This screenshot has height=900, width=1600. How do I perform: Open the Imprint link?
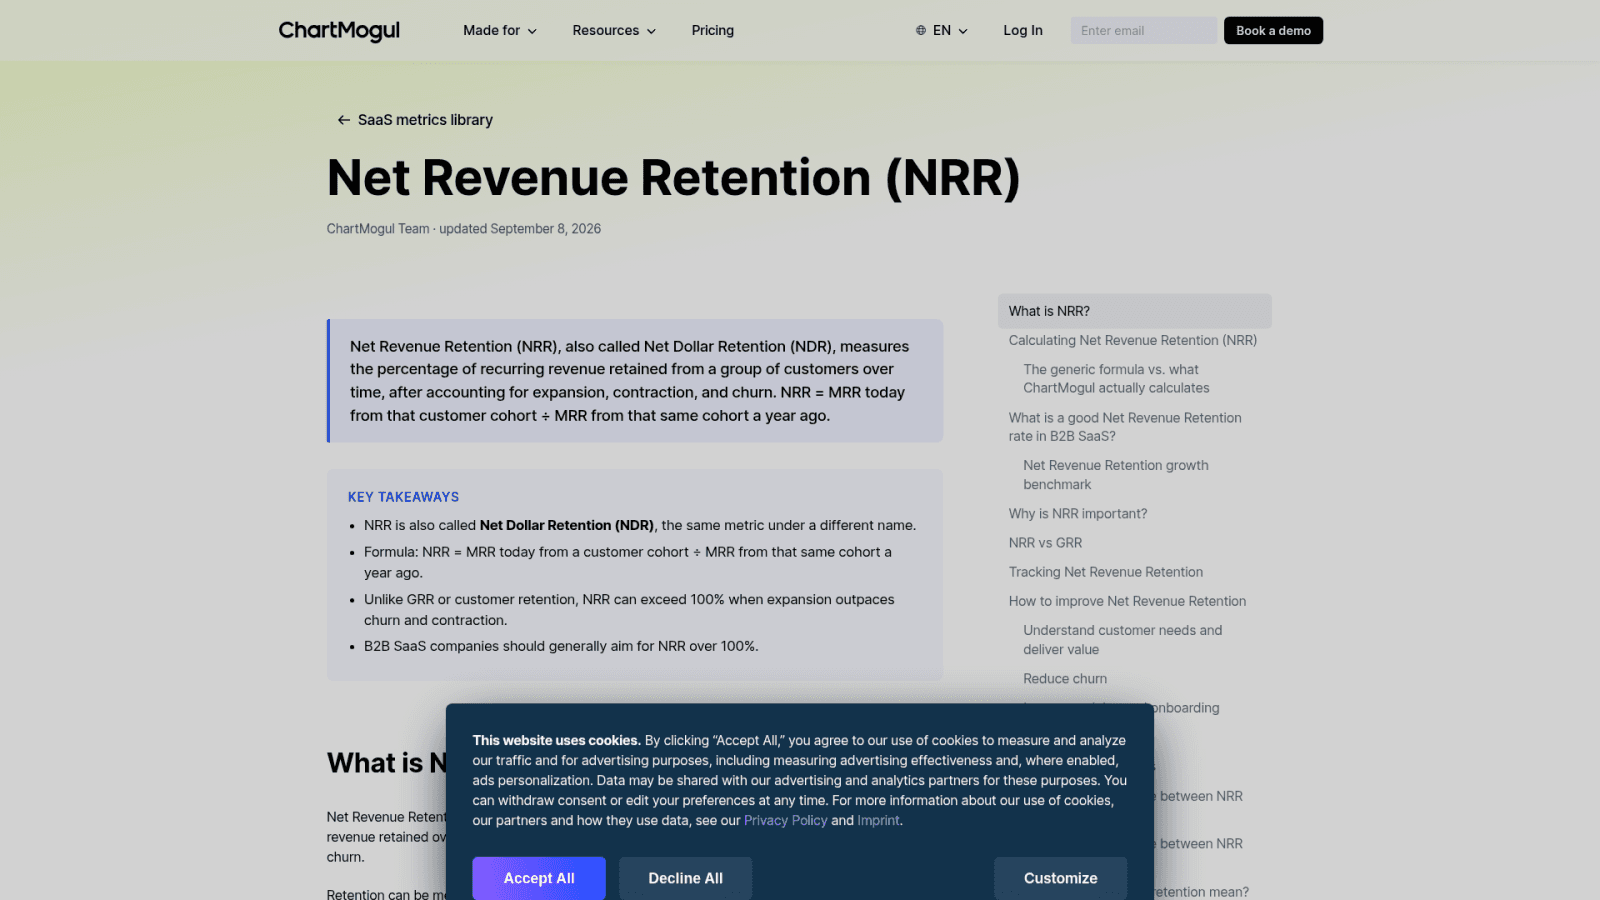(878, 821)
